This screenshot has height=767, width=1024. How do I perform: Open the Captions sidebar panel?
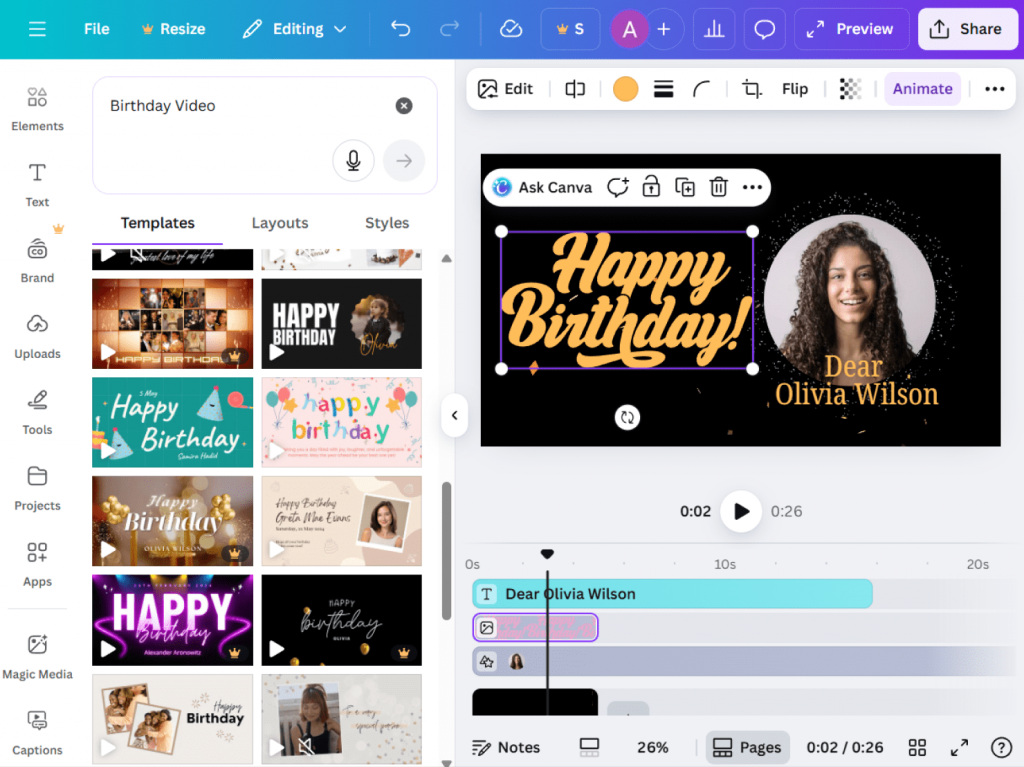click(x=37, y=732)
